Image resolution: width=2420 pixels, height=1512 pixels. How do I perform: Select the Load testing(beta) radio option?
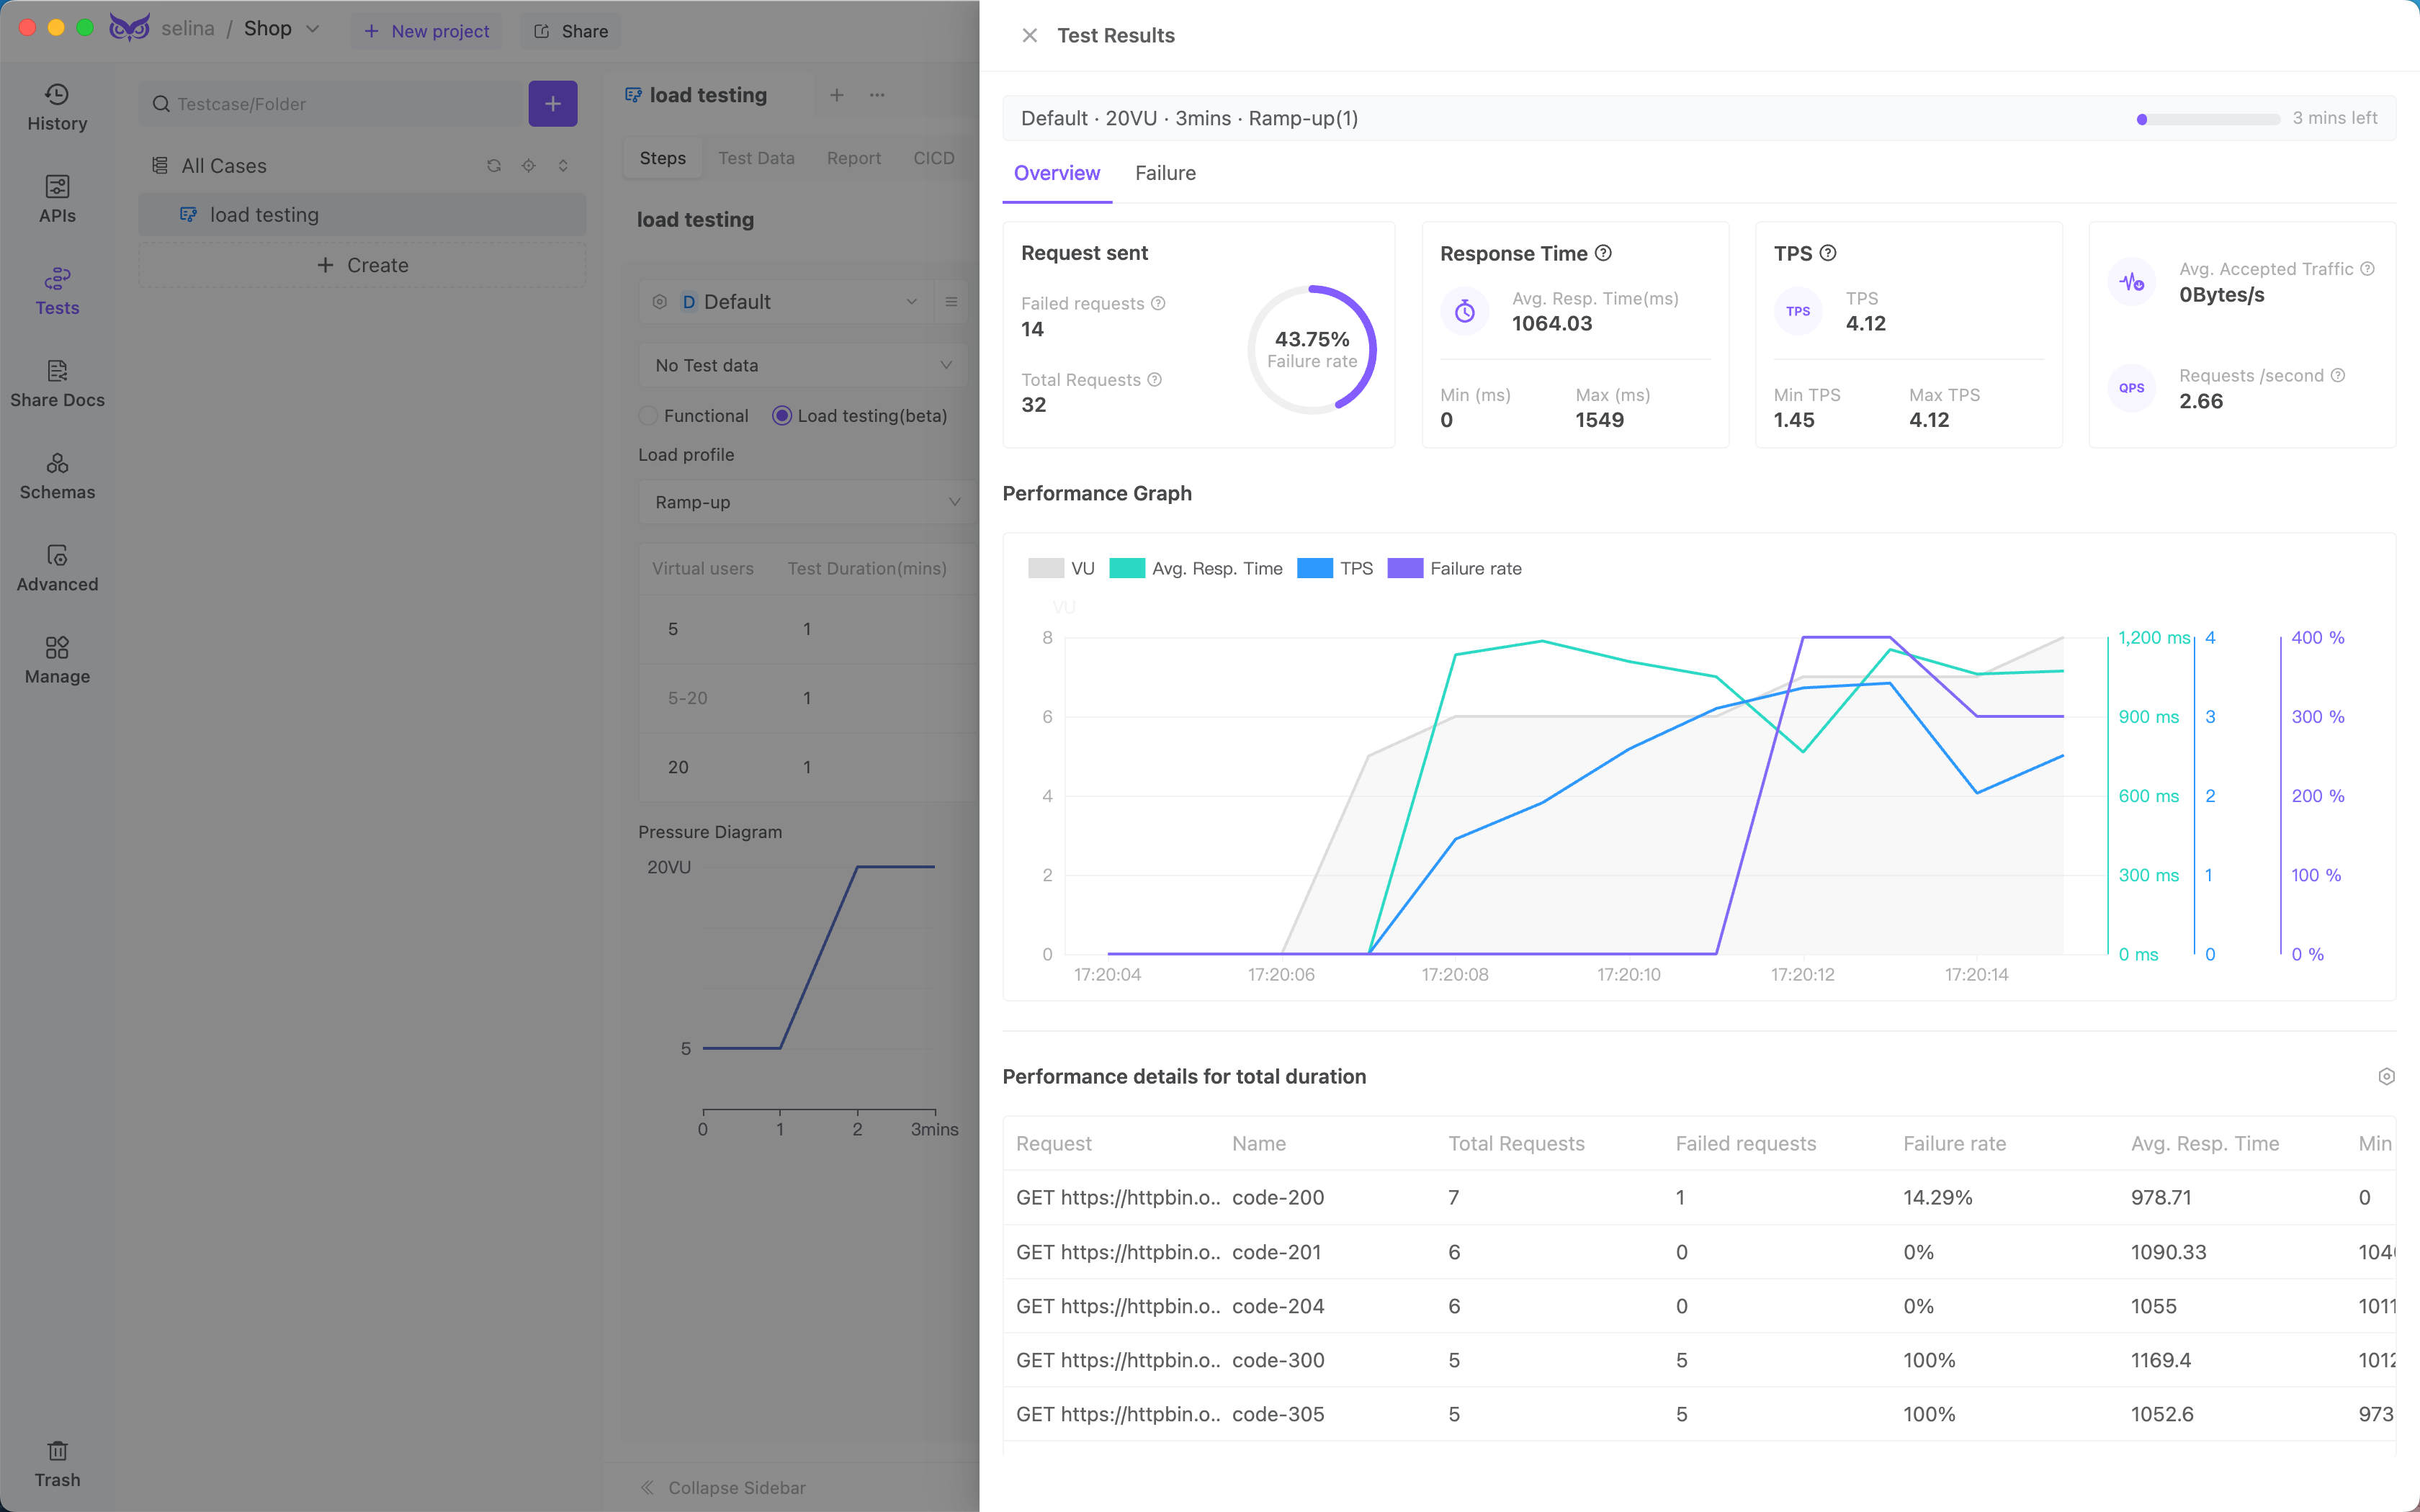[x=782, y=416]
